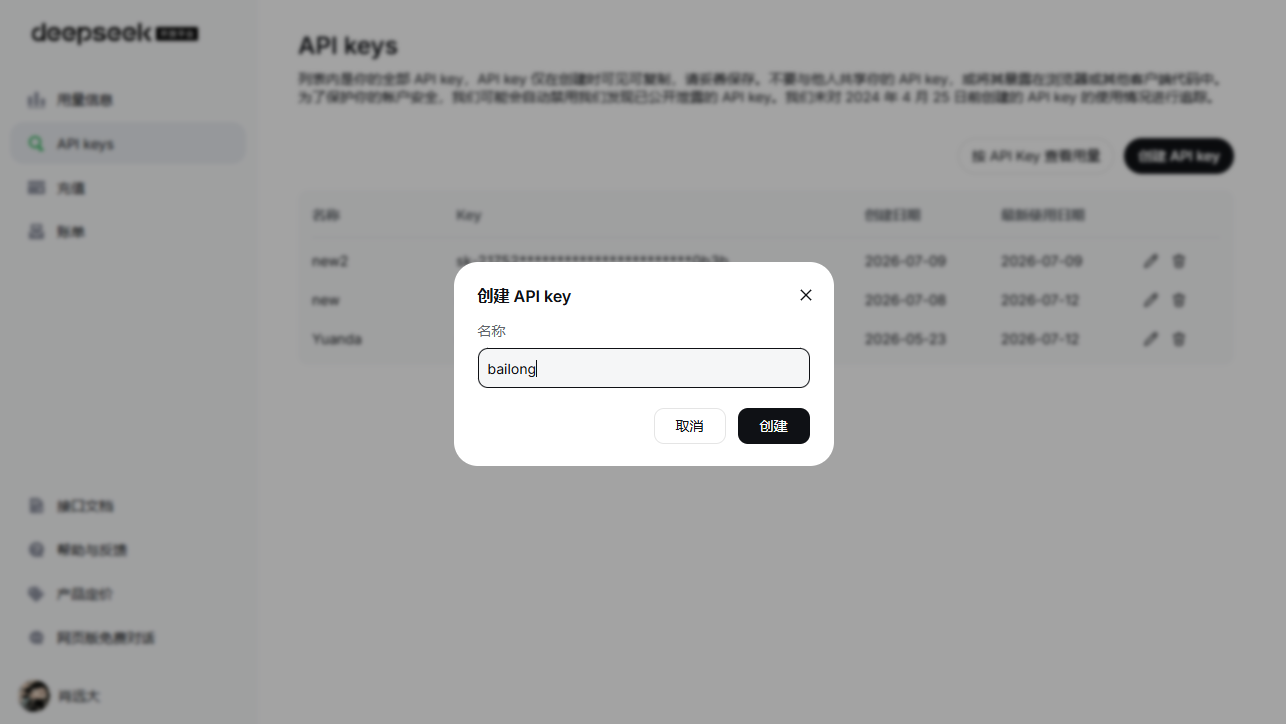The height and width of the screenshot is (724, 1286).
Task: Click the 取消 button in the dialog
Action: (x=690, y=426)
